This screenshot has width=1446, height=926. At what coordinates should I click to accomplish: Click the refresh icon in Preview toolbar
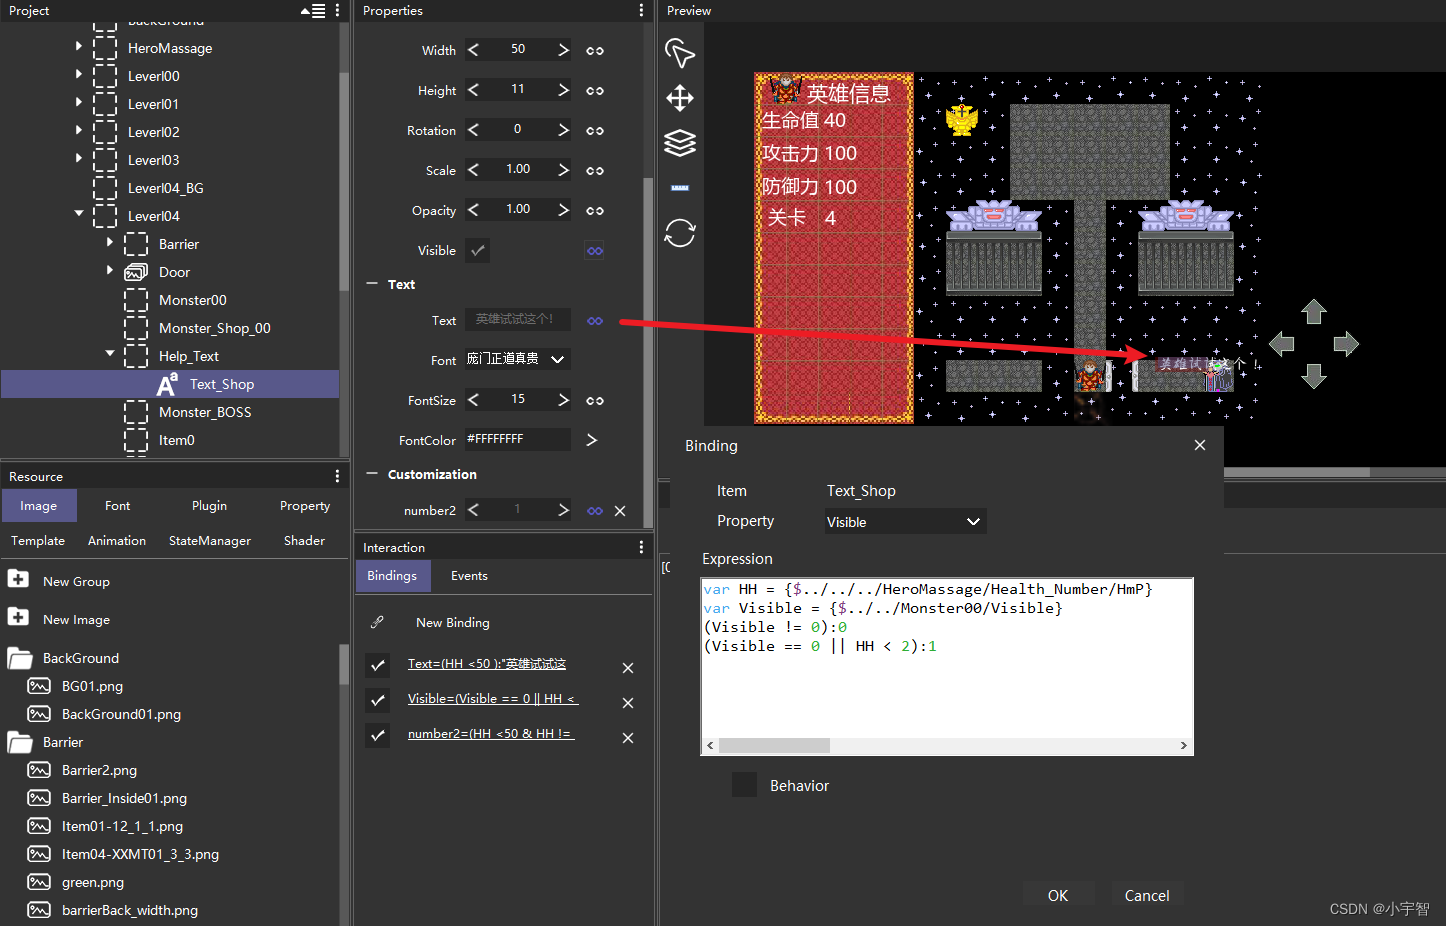[680, 233]
